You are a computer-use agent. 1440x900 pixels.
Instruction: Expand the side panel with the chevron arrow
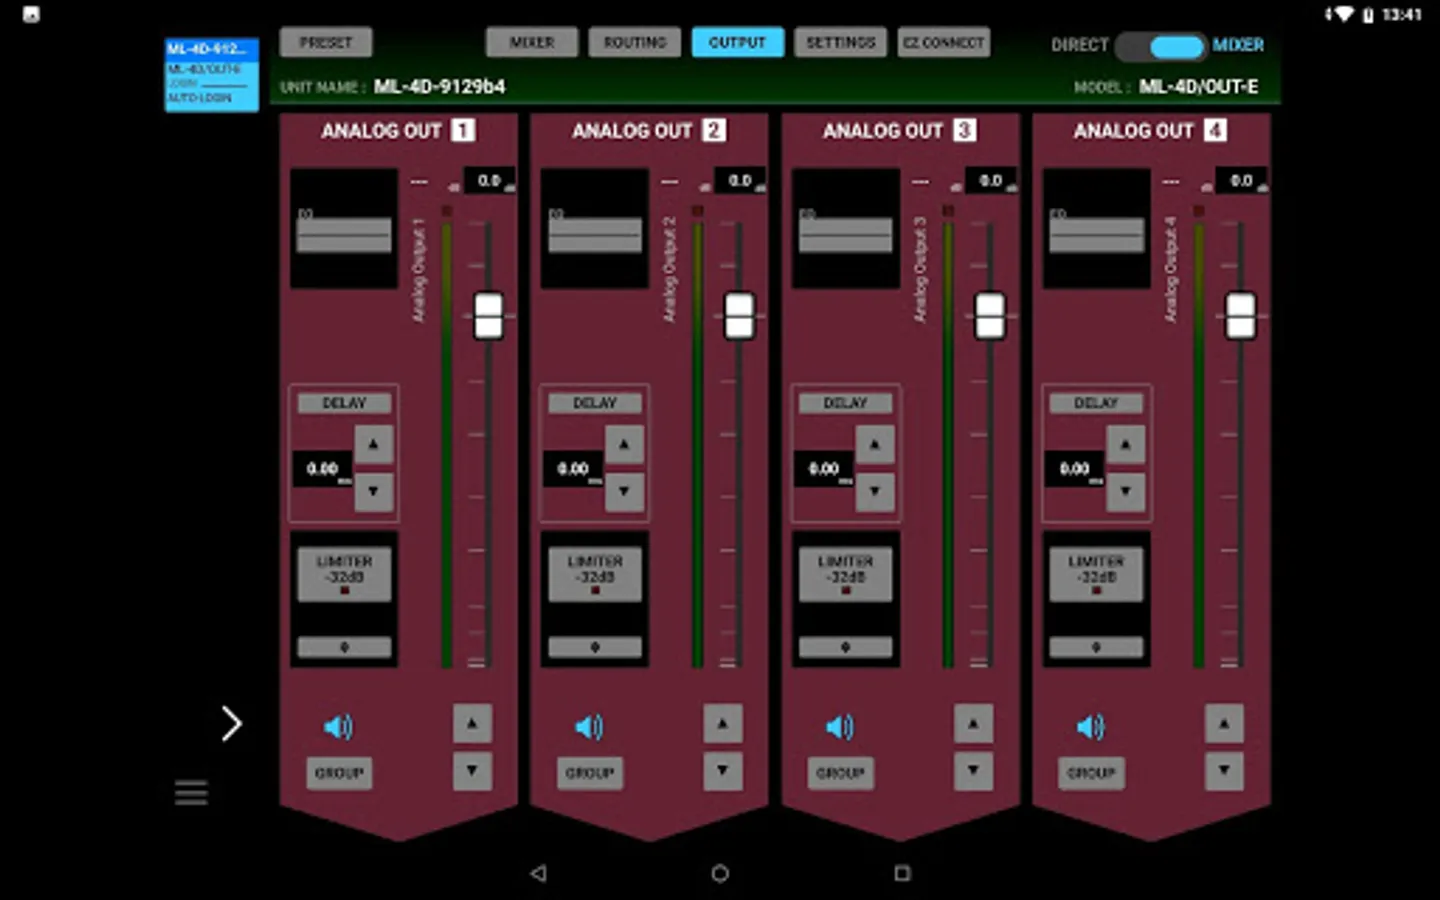231,724
